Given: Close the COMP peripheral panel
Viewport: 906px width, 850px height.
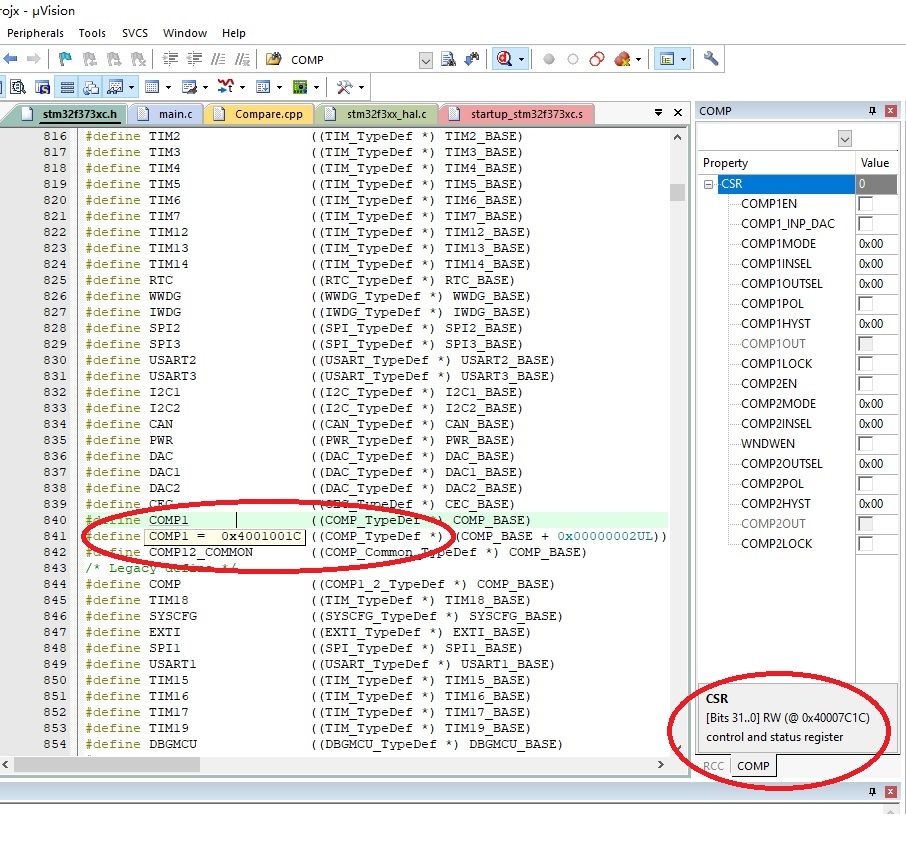Looking at the screenshot, I should coord(891,111).
